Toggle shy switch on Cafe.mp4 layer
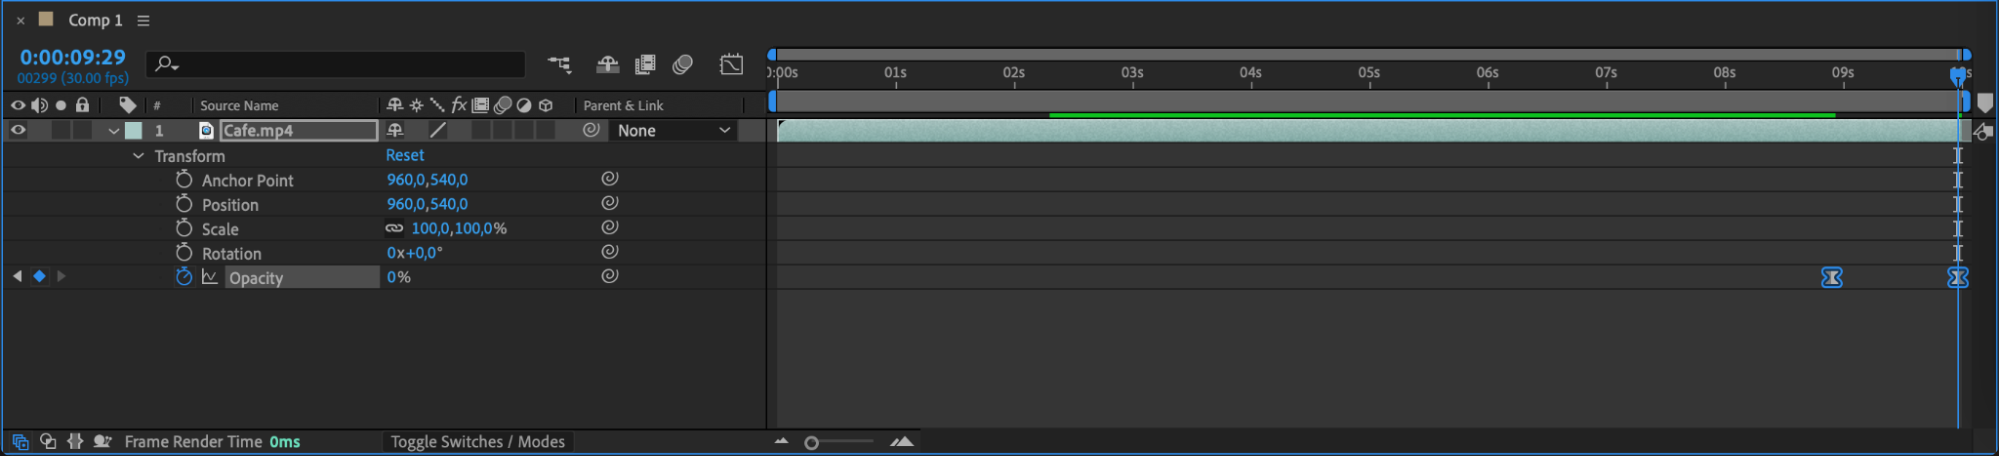This screenshot has width=1999, height=456. (395, 130)
